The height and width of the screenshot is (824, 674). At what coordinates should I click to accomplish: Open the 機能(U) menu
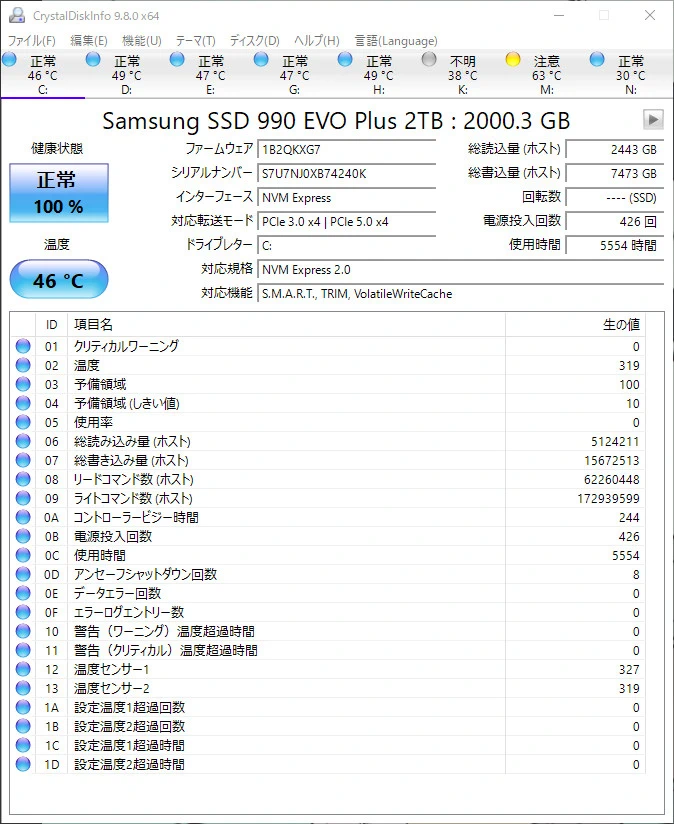[x=142, y=40]
